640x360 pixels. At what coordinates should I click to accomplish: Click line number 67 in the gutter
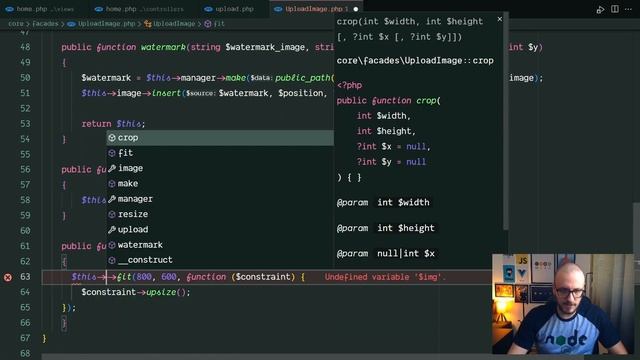[25, 338]
